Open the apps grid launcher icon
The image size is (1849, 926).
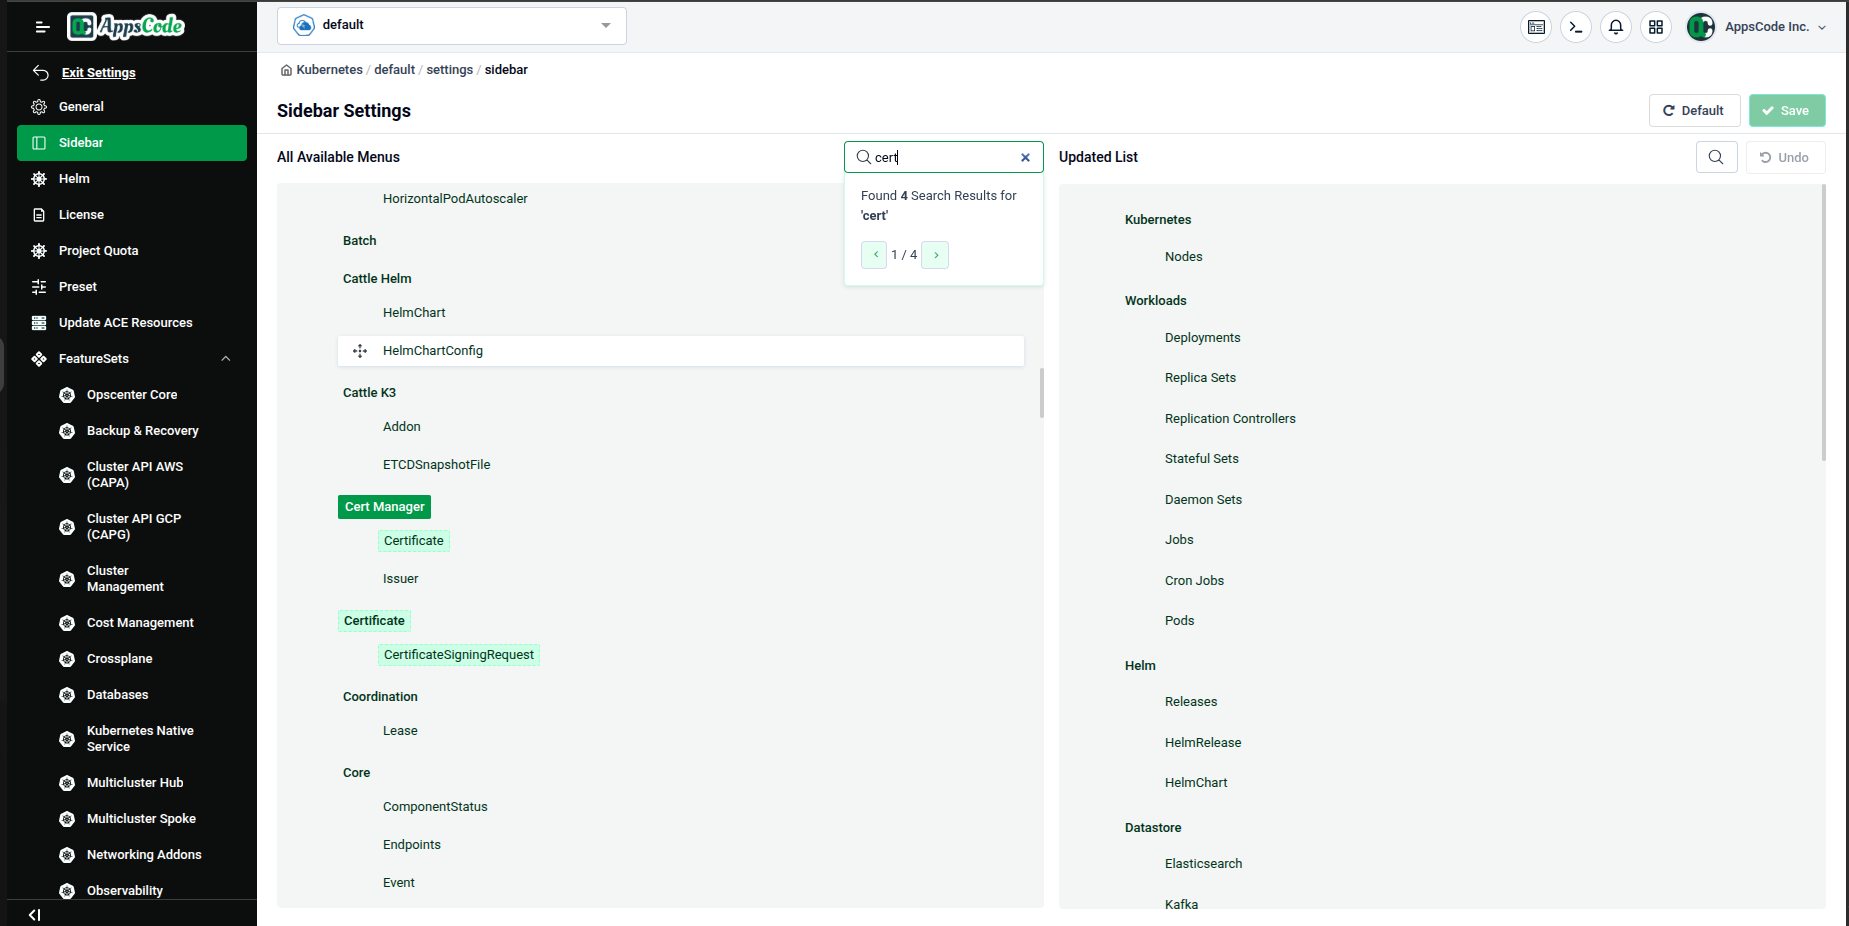click(1656, 27)
